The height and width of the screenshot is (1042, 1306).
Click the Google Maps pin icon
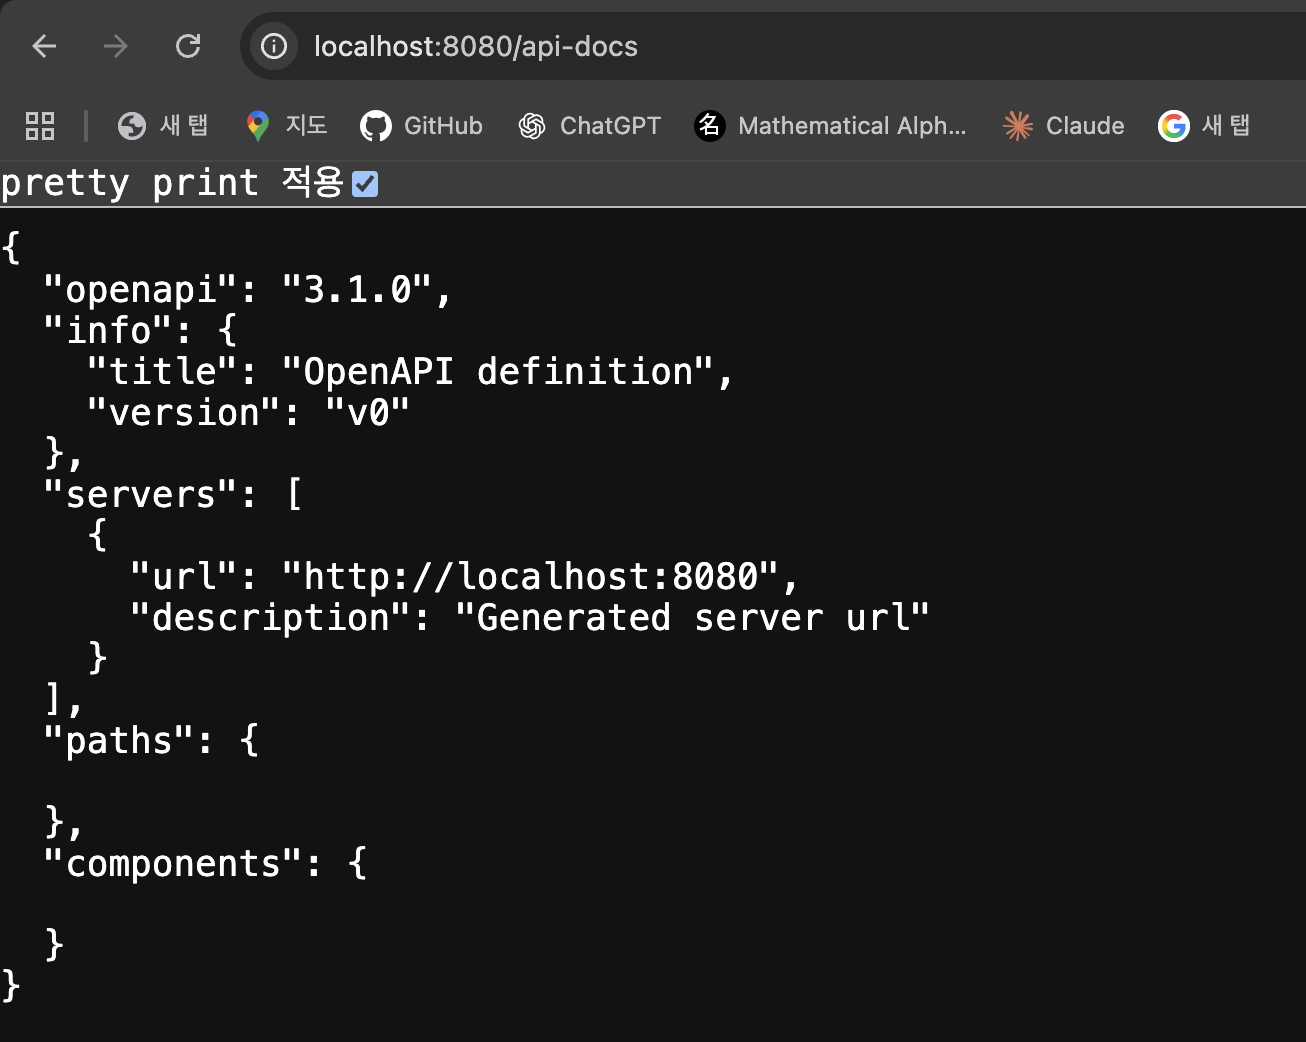pyautogui.click(x=257, y=125)
